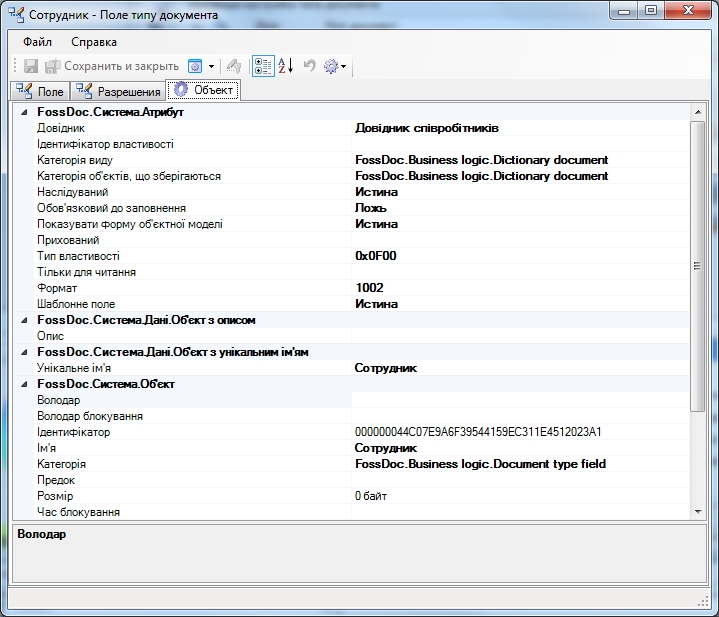Click the vertical scrollbar thumb
The width and height of the screenshot is (719, 617).
point(698,266)
